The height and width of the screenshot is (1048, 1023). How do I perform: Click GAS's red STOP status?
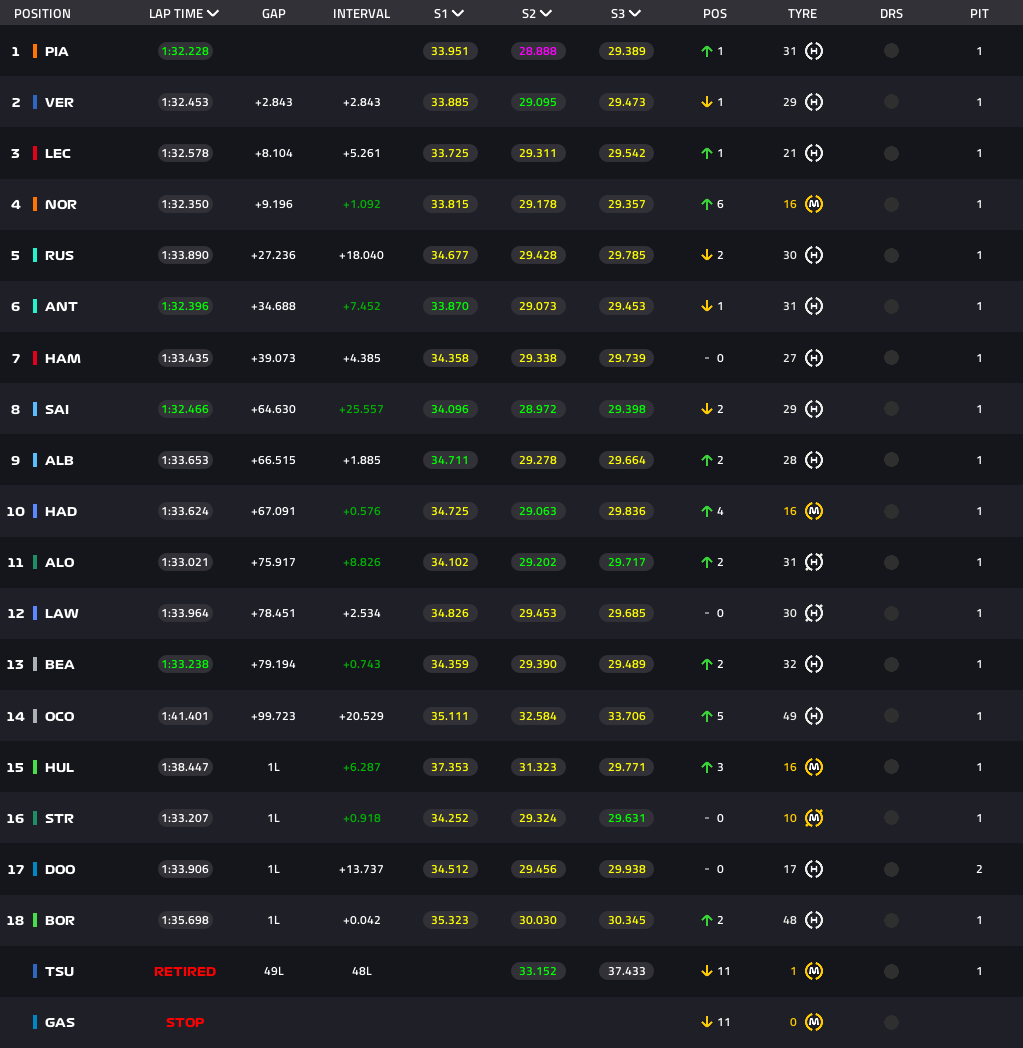click(x=185, y=1022)
